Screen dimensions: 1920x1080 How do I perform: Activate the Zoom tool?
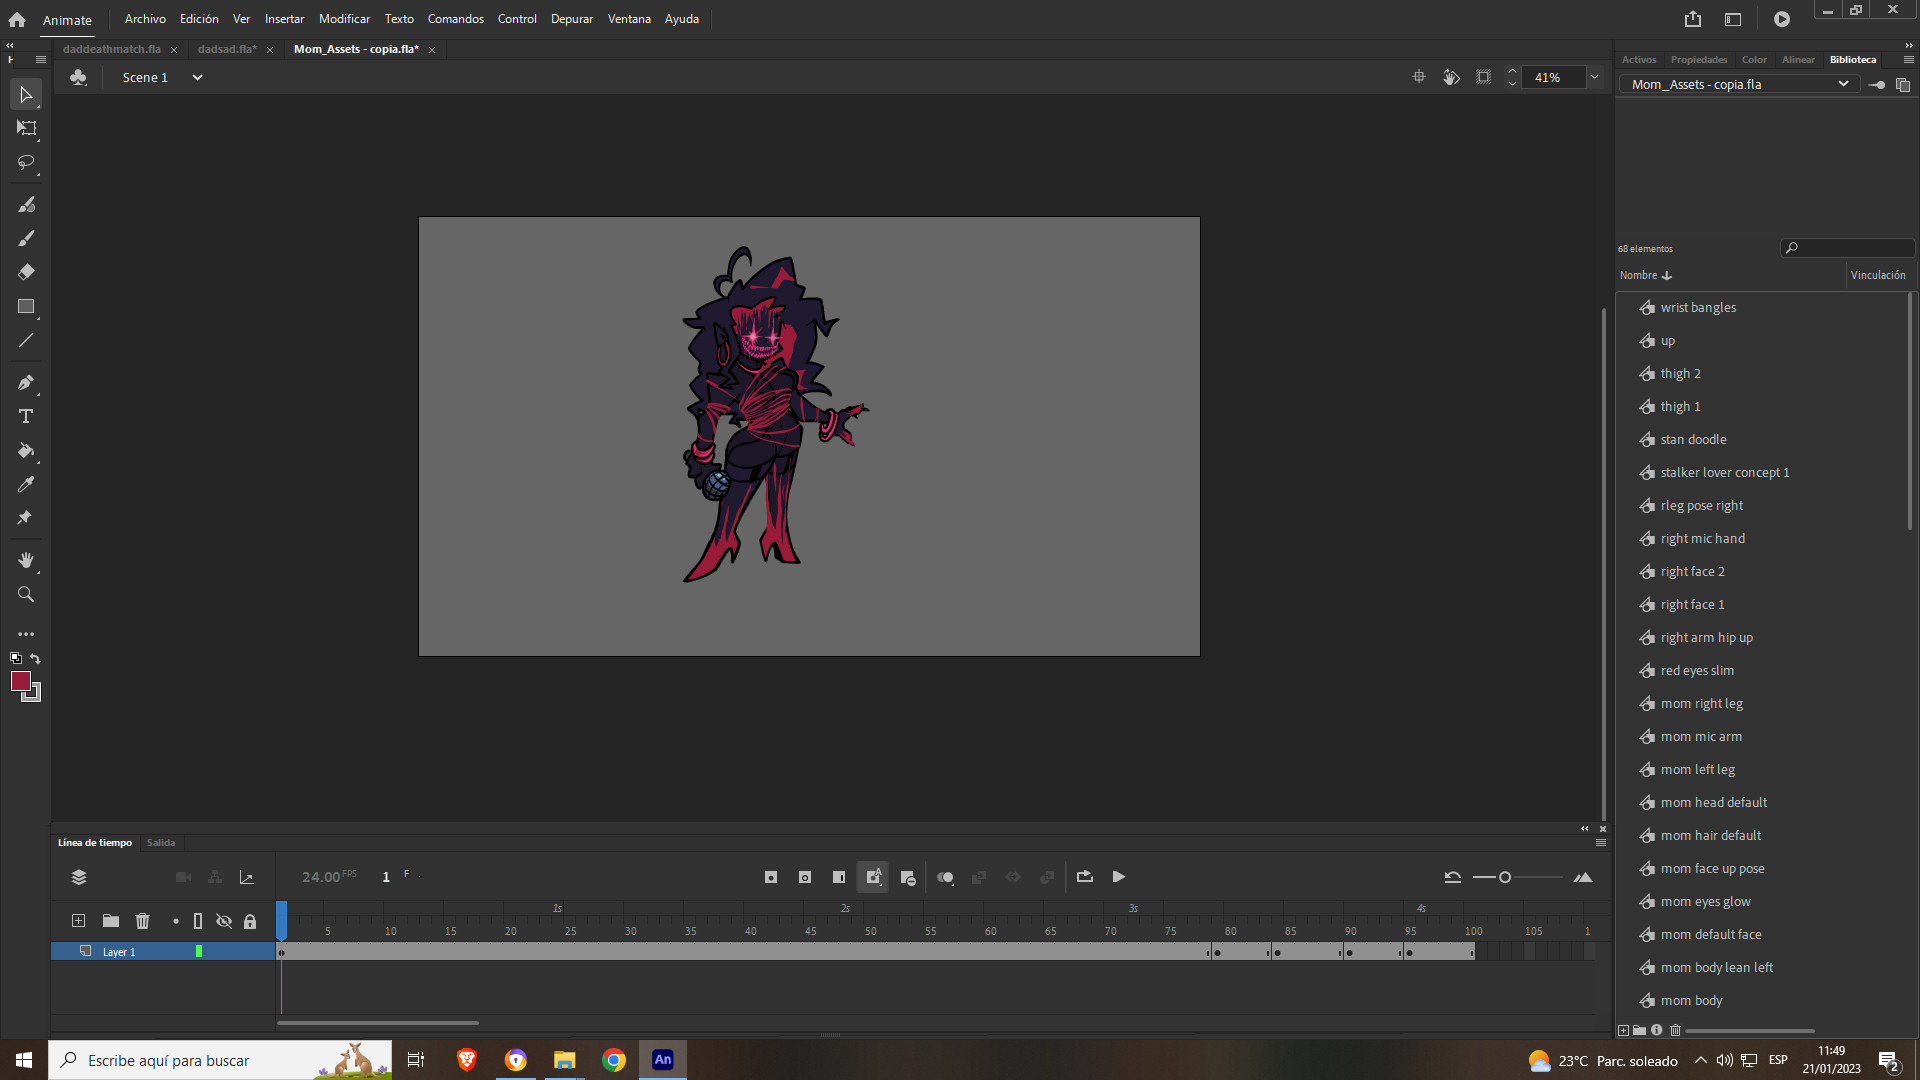click(x=26, y=594)
